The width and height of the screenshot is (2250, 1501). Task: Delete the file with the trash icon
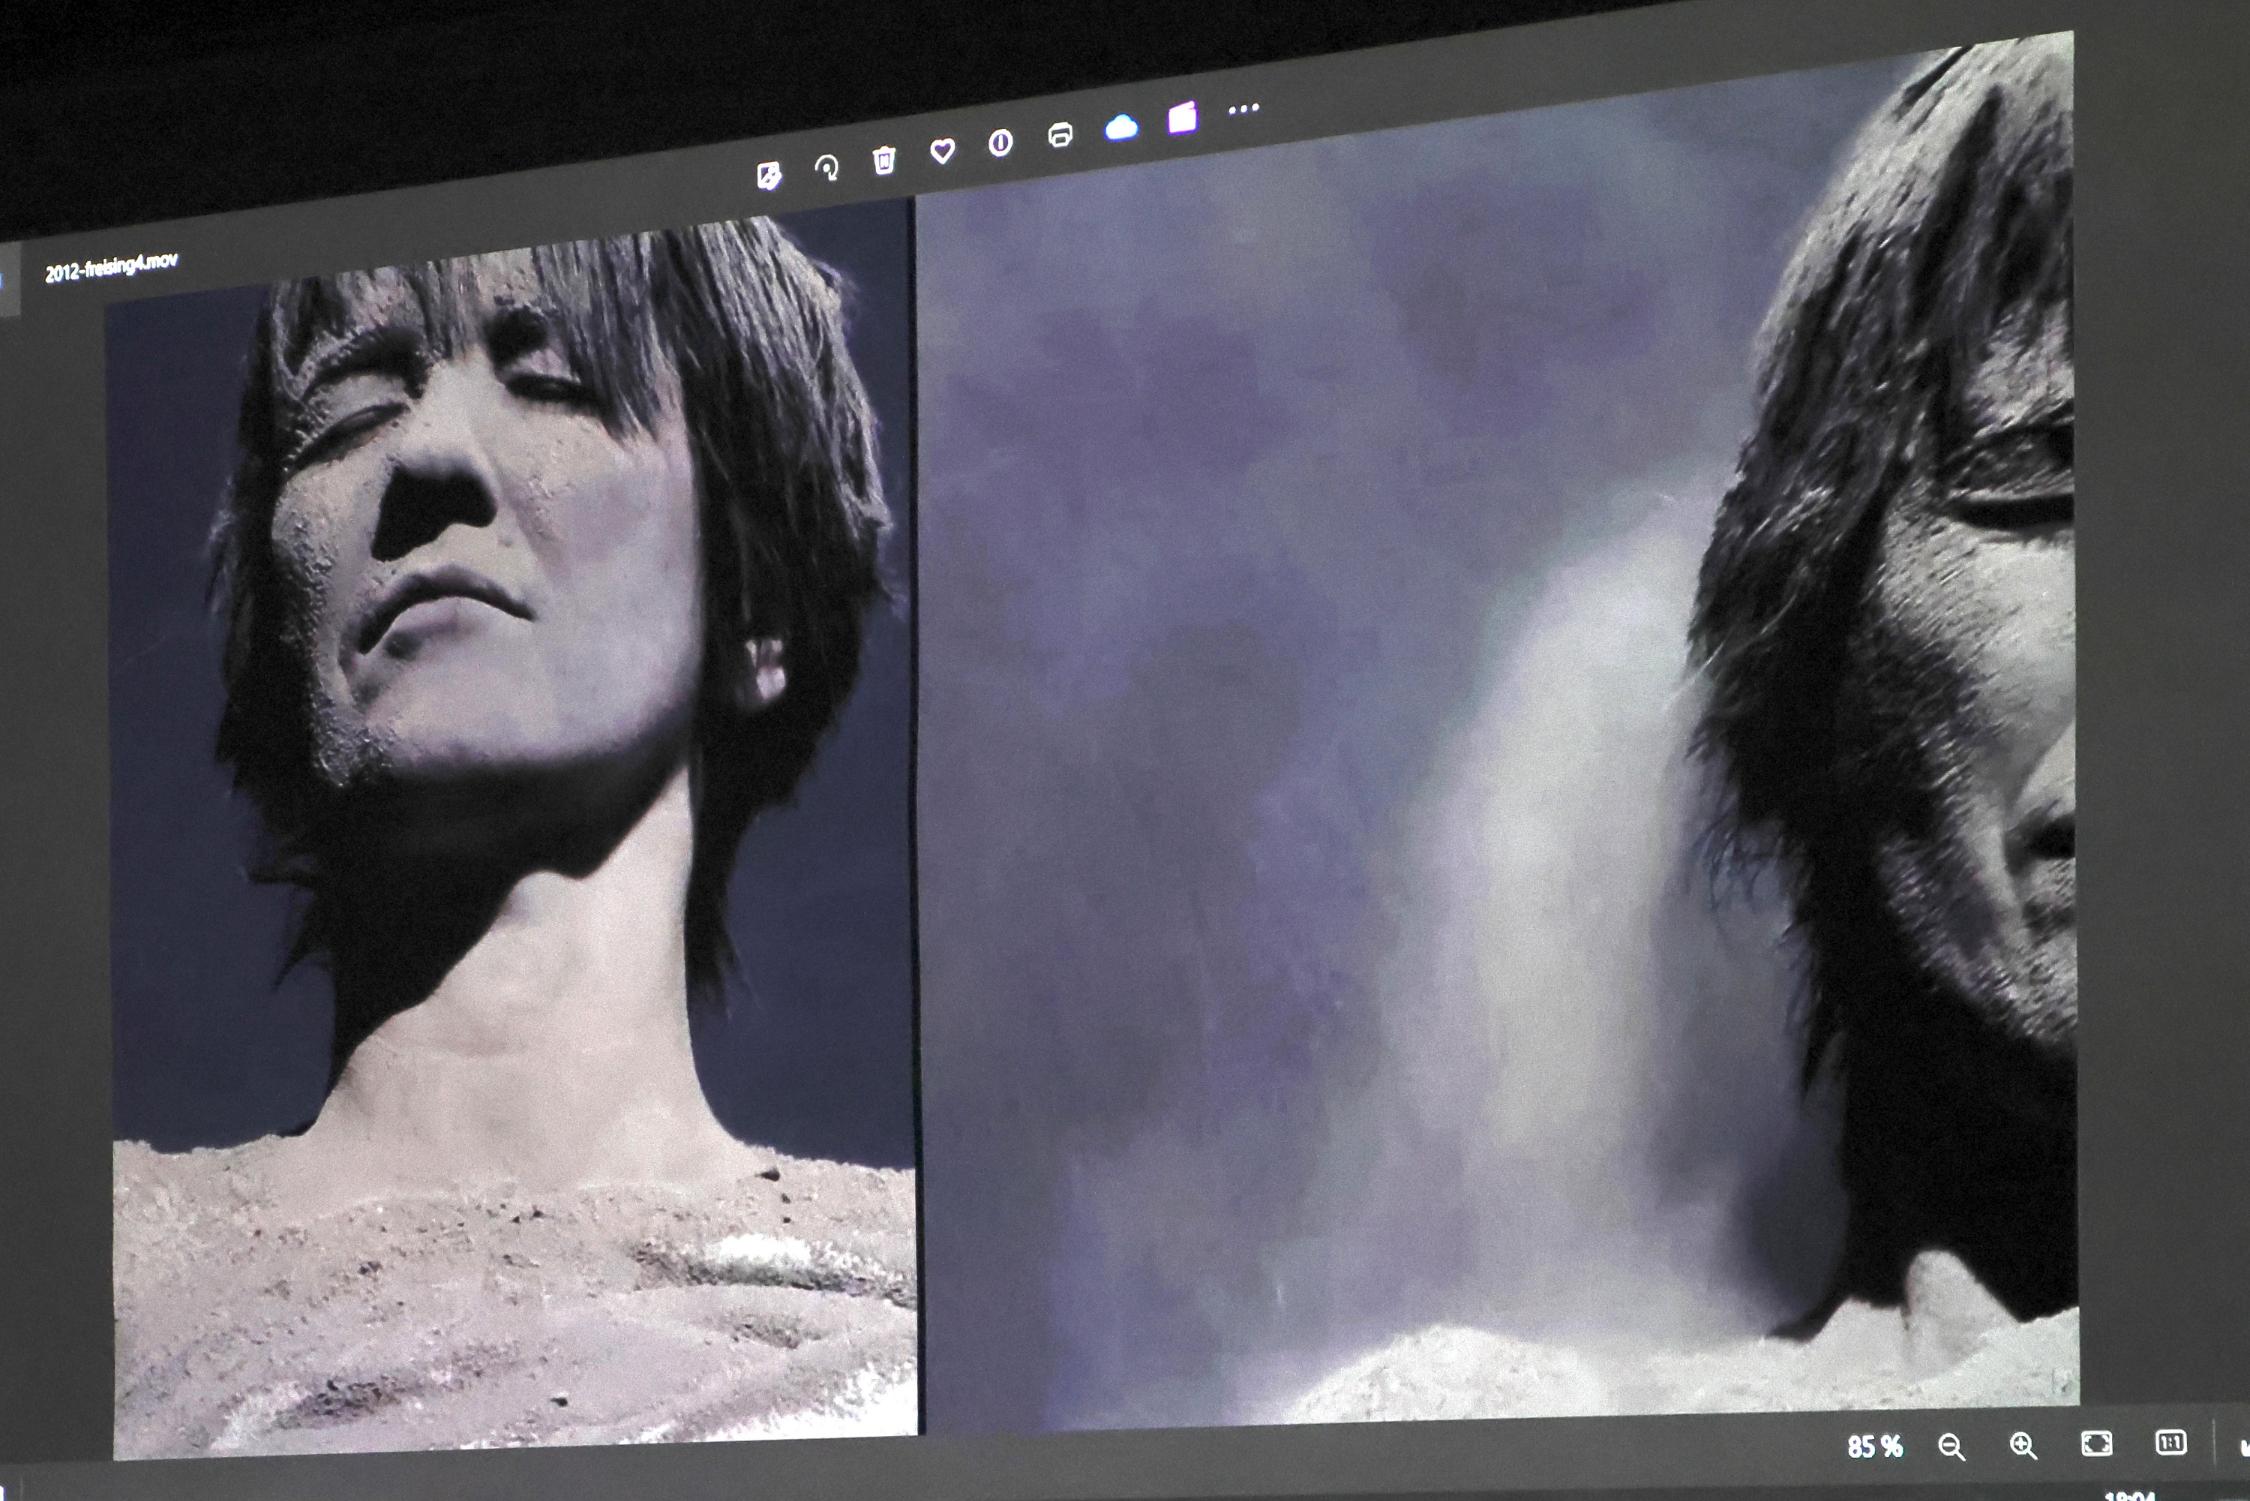pyautogui.click(x=884, y=160)
